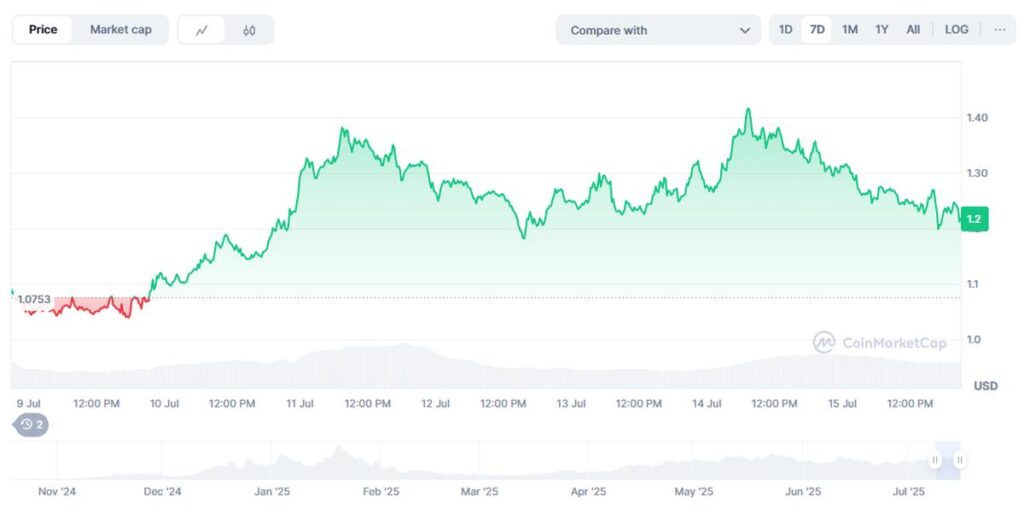Click left range handle on mini timeline
Screen dimensions: 1024x521
[x=935, y=460]
